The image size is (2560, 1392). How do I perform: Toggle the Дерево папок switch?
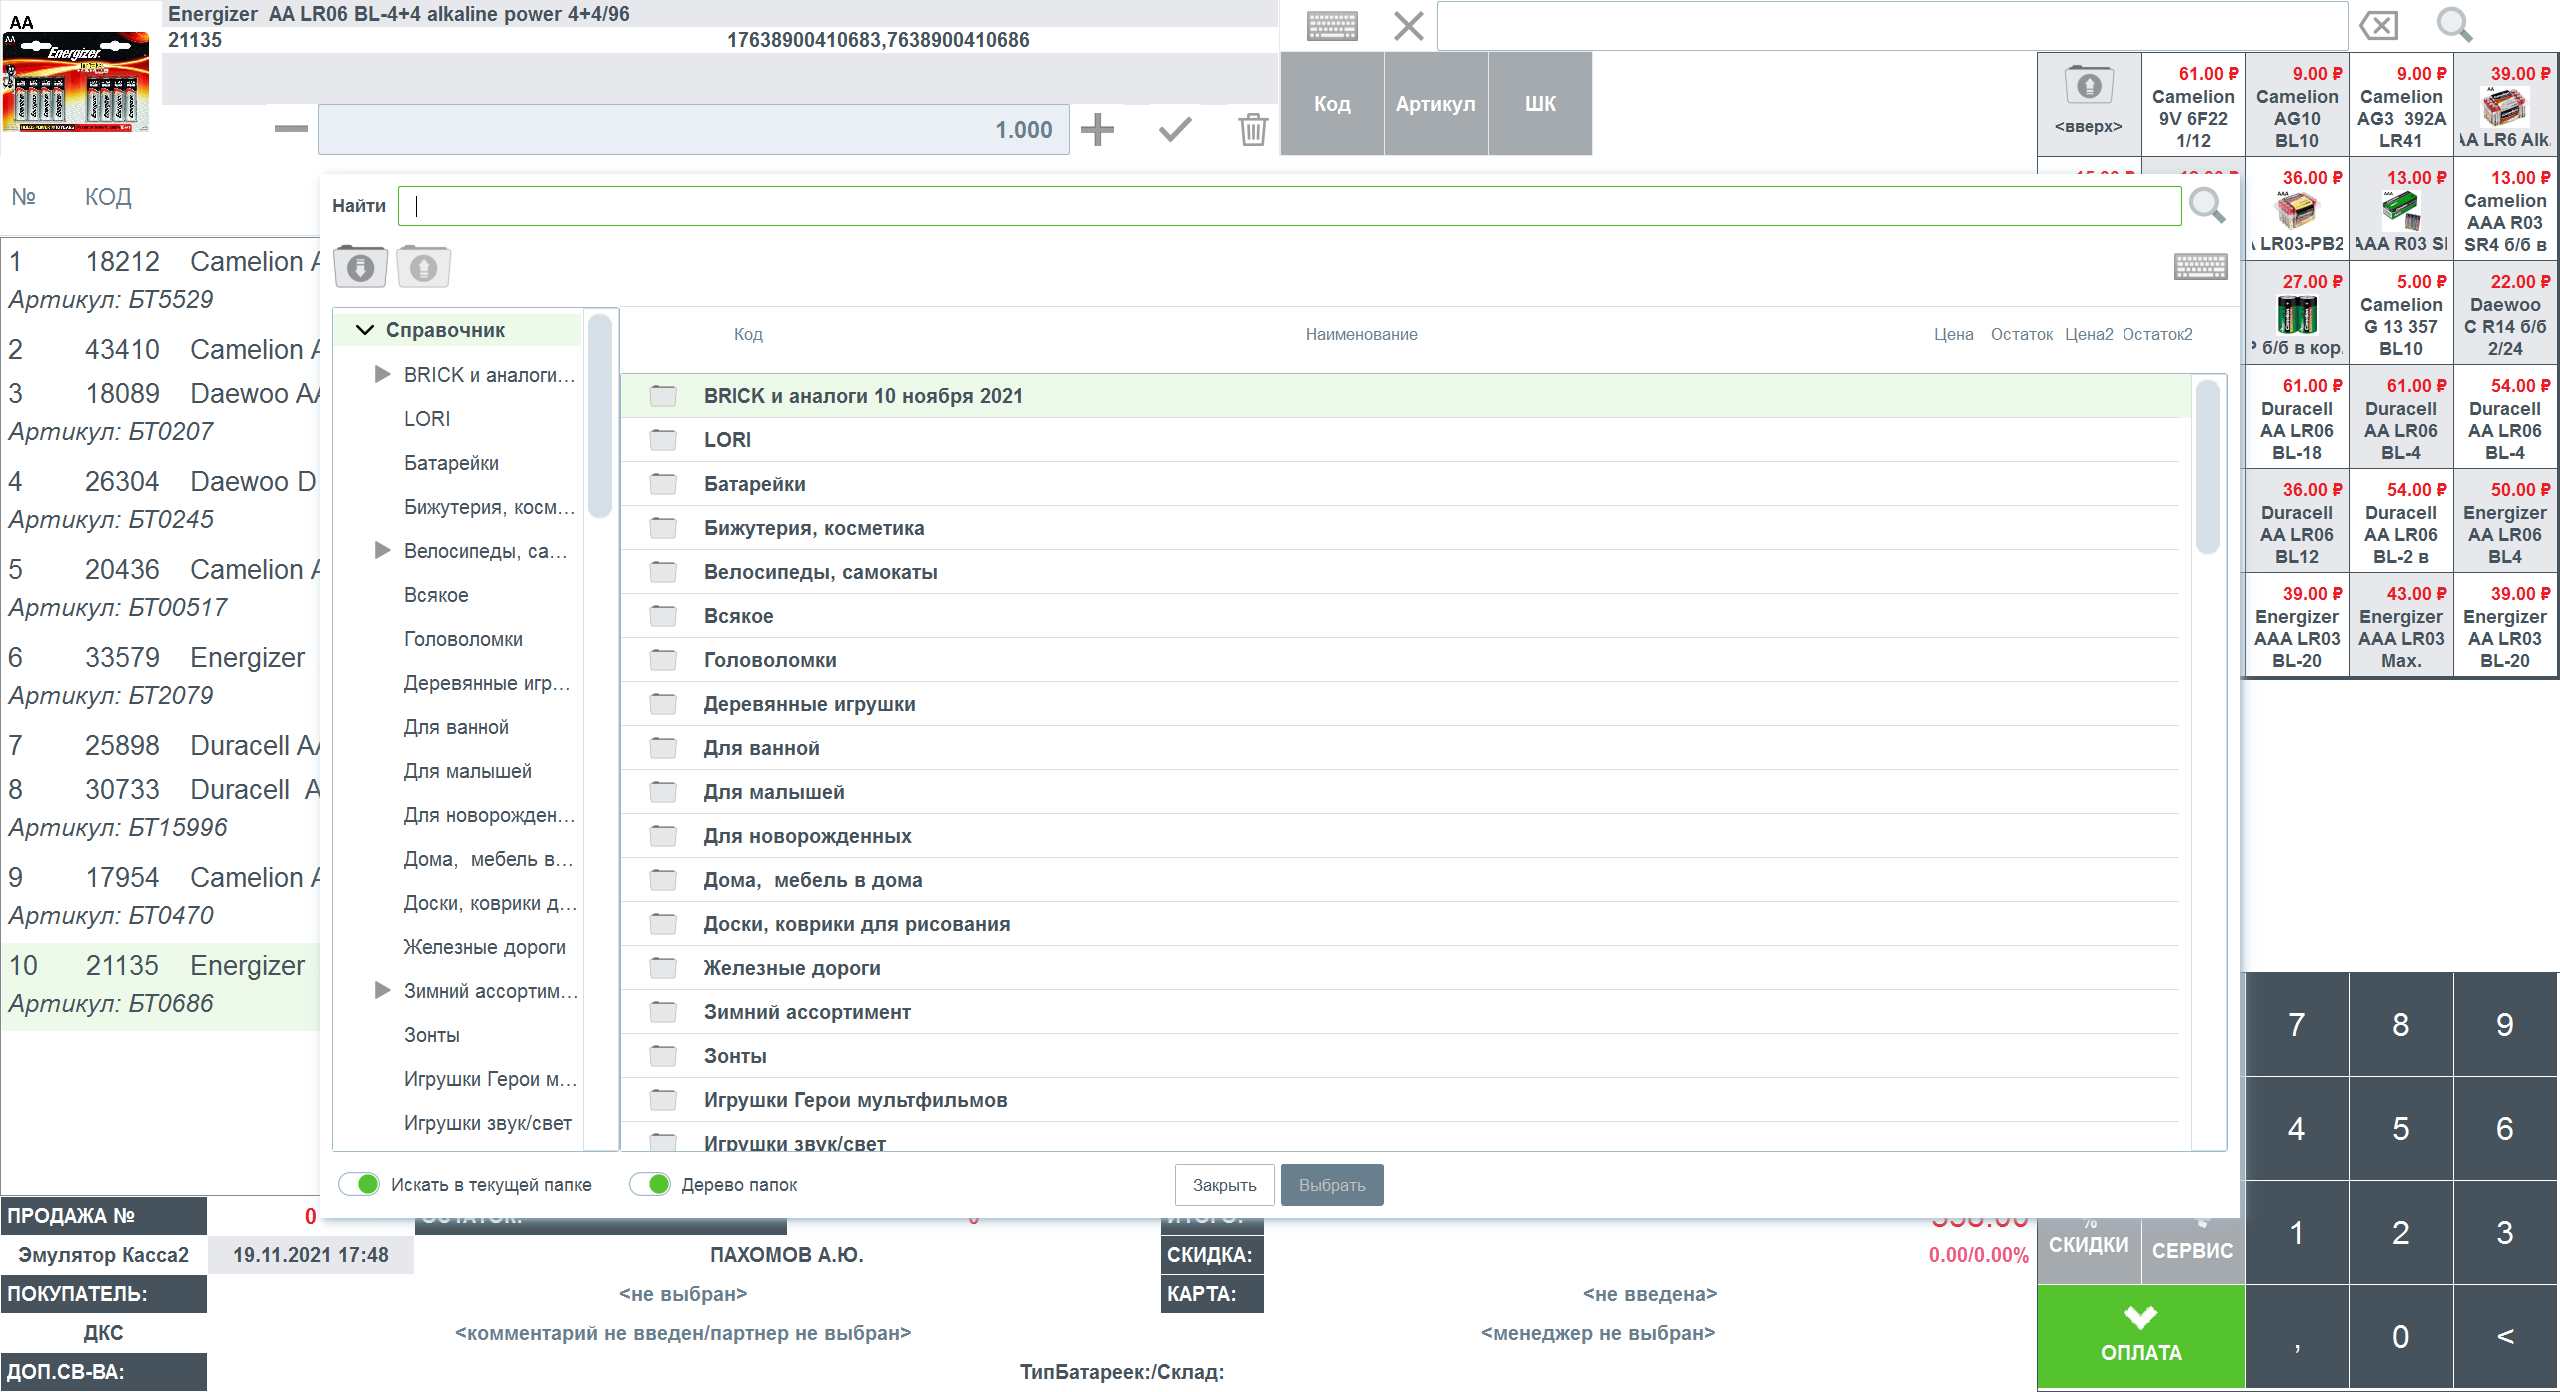(x=650, y=1185)
